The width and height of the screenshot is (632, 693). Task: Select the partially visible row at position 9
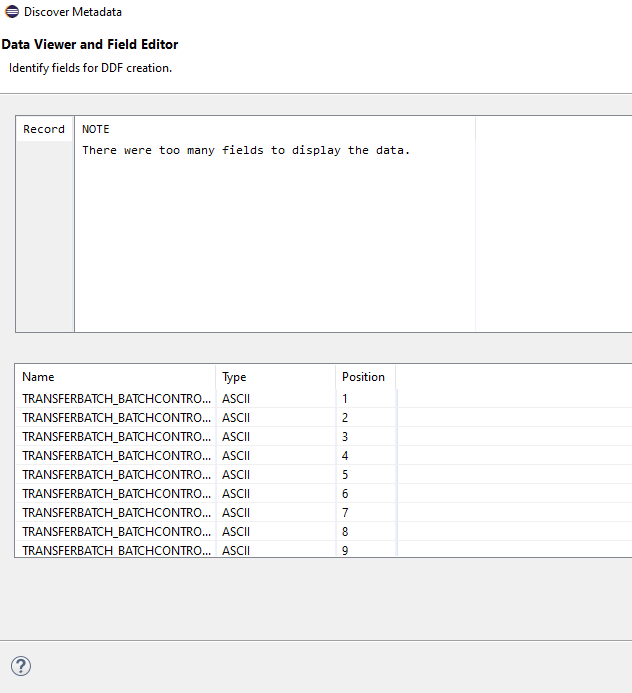(x=324, y=549)
